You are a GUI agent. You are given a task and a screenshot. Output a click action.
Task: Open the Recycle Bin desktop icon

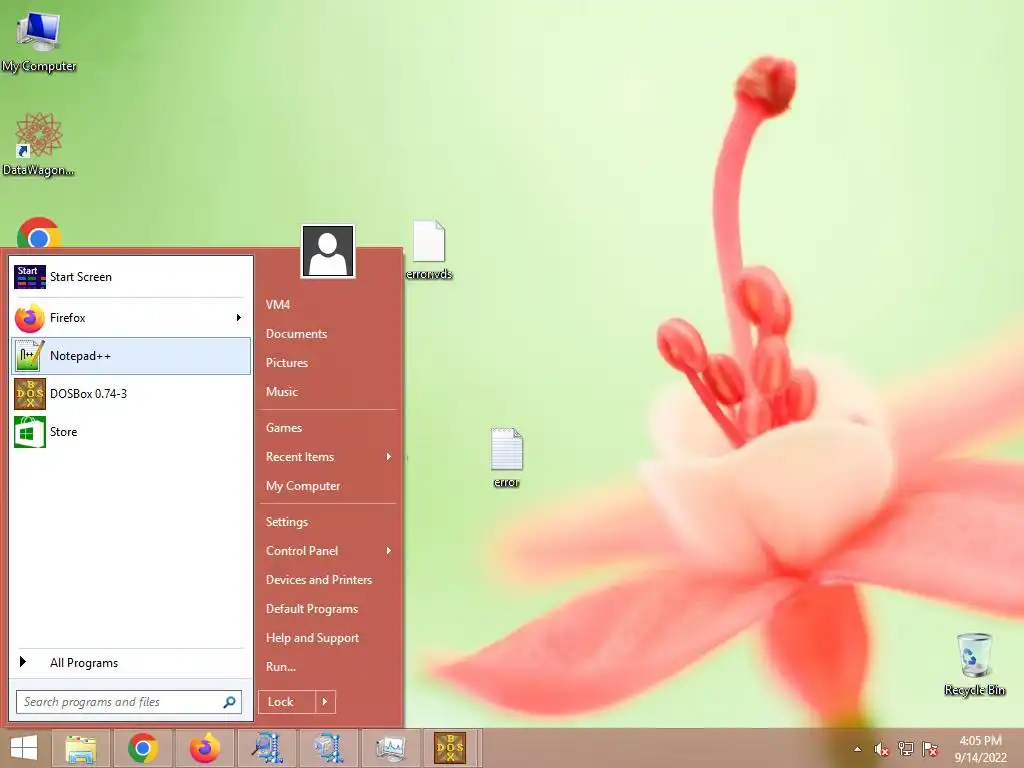pyautogui.click(x=974, y=664)
